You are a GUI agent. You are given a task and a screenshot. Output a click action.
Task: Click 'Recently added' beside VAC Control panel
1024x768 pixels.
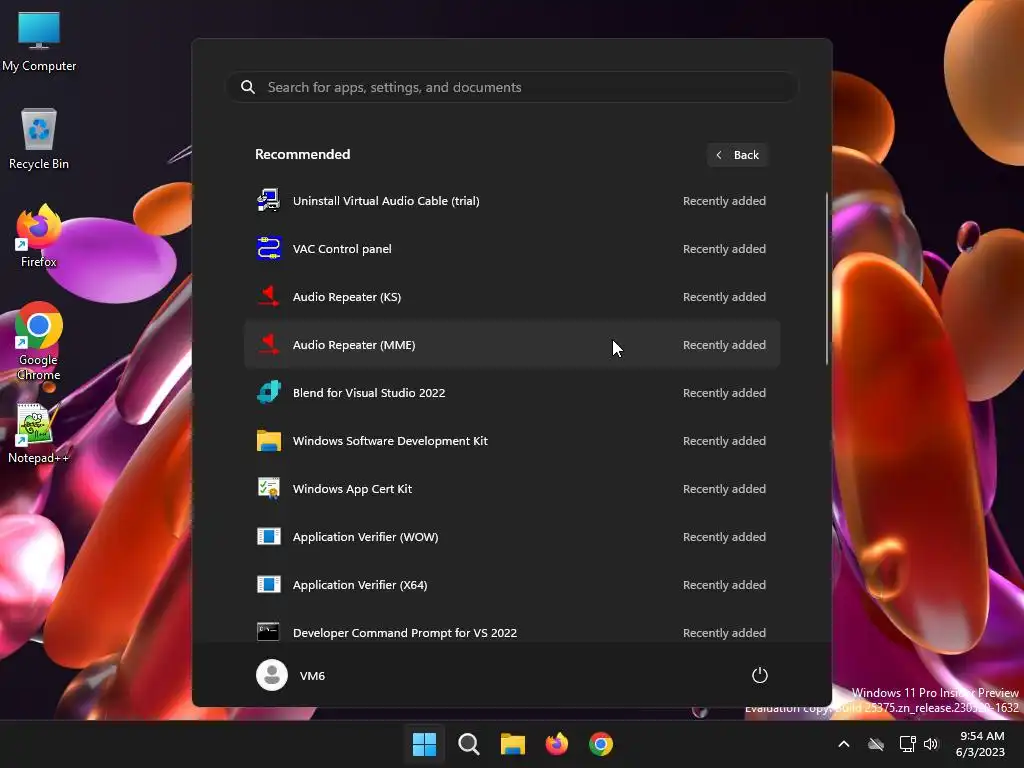pyautogui.click(x=724, y=249)
